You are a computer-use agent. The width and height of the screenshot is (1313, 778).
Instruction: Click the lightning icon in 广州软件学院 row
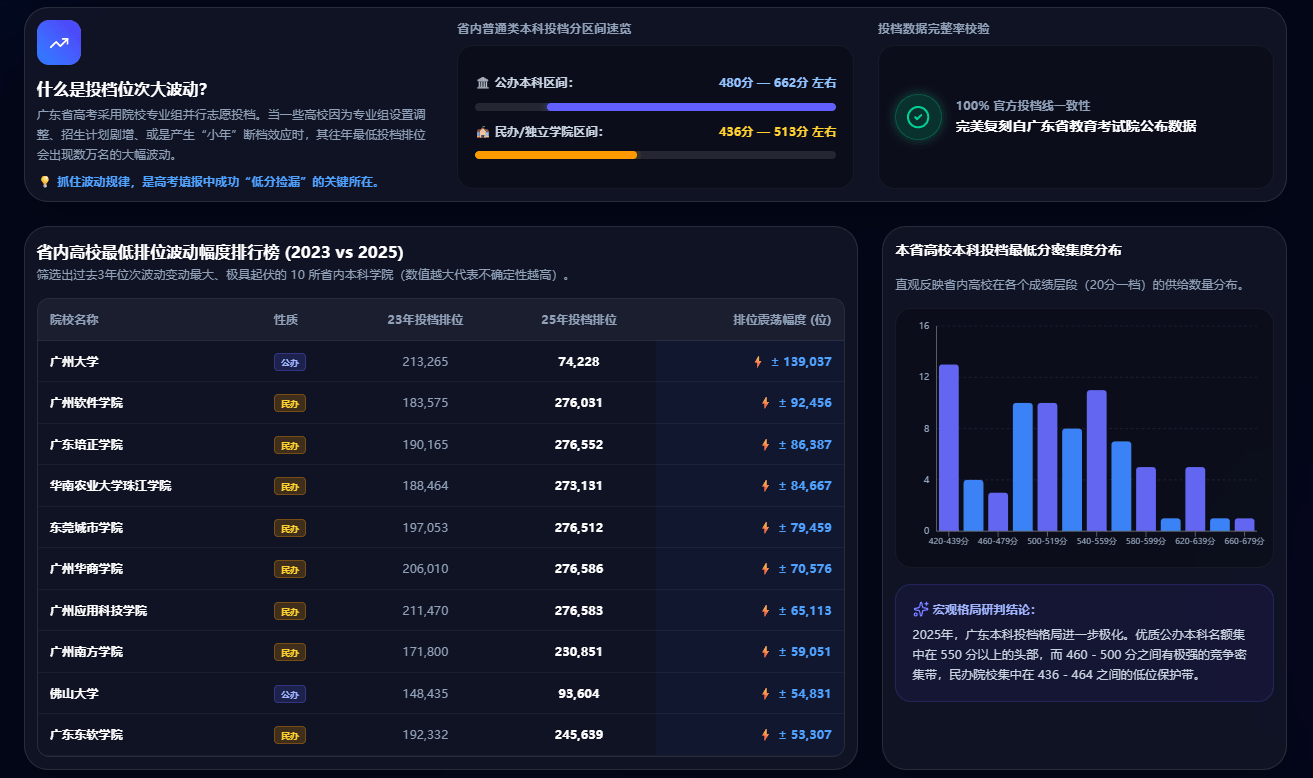[x=766, y=403]
